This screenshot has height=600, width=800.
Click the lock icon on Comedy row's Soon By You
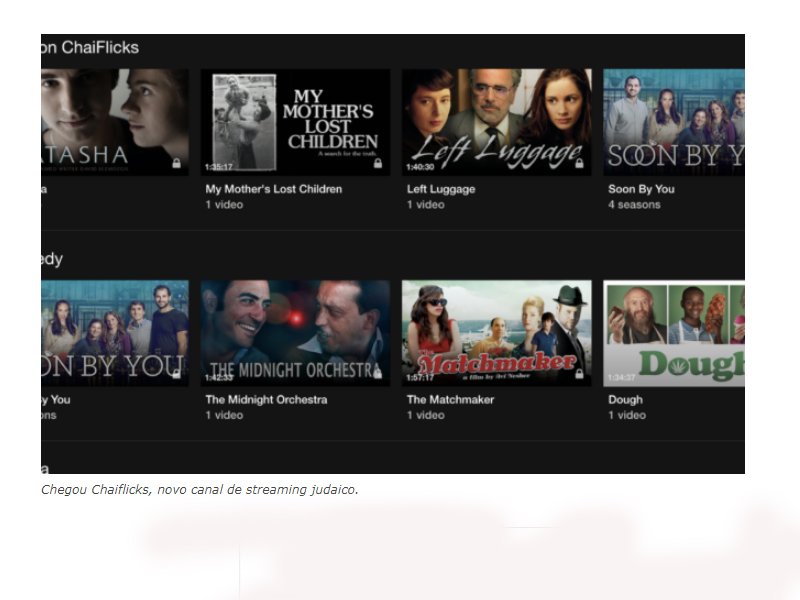[x=177, y=374]
